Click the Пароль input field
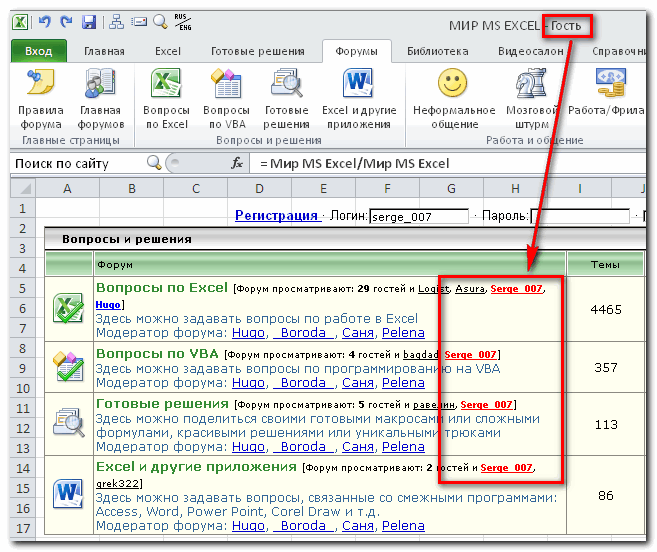657x552 pixels. click(x=580, y=216)
